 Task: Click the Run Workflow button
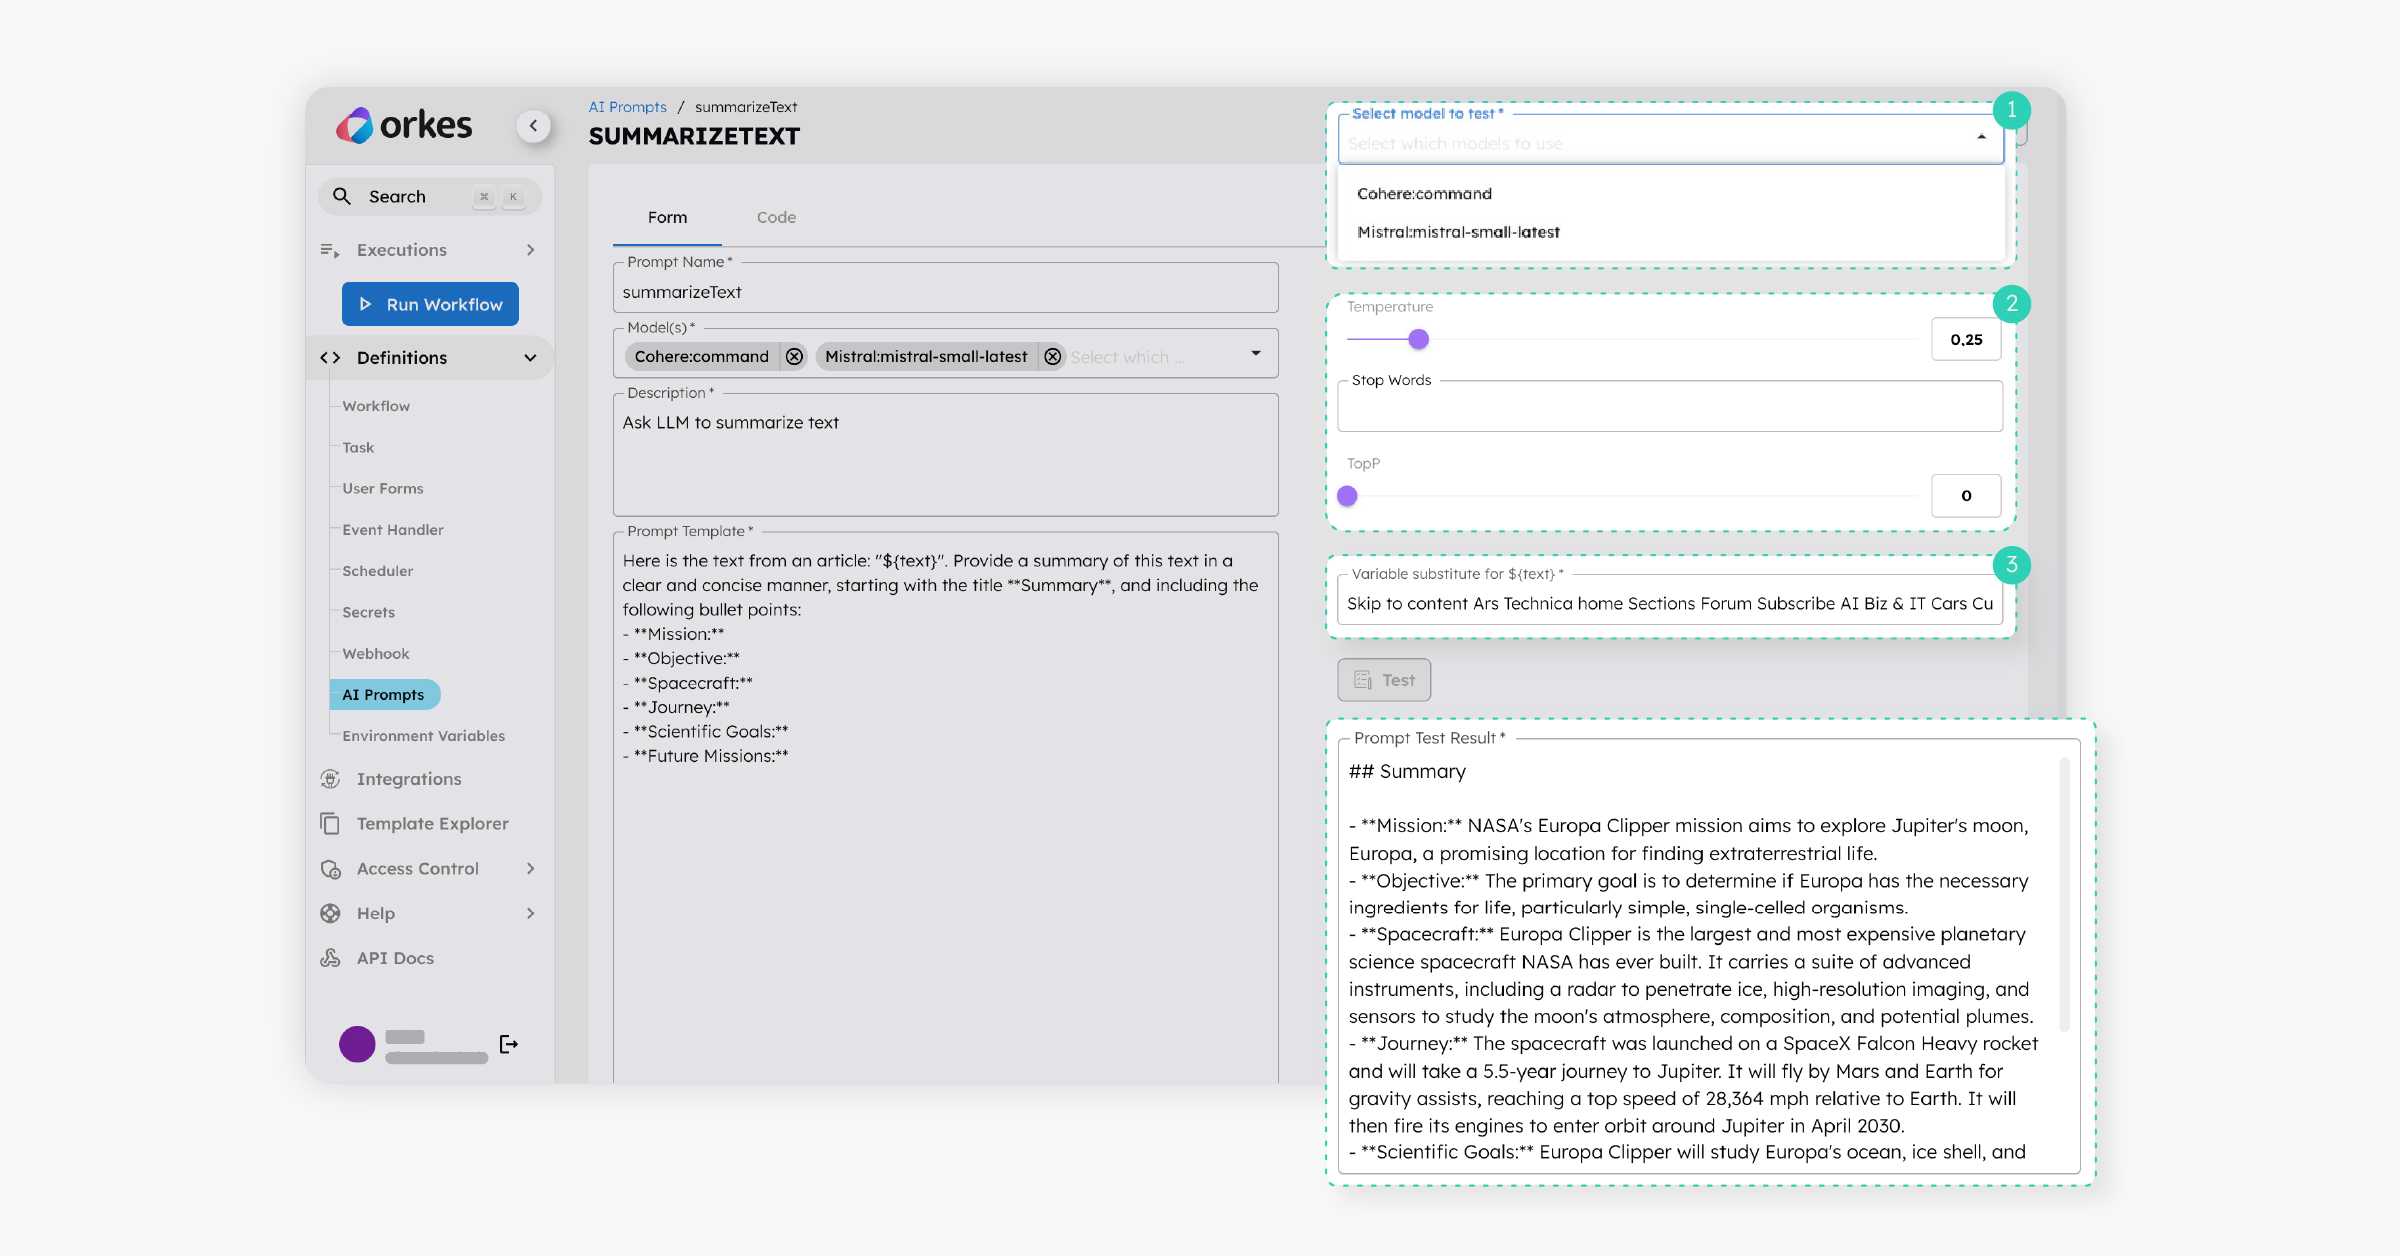coord(430,304)
